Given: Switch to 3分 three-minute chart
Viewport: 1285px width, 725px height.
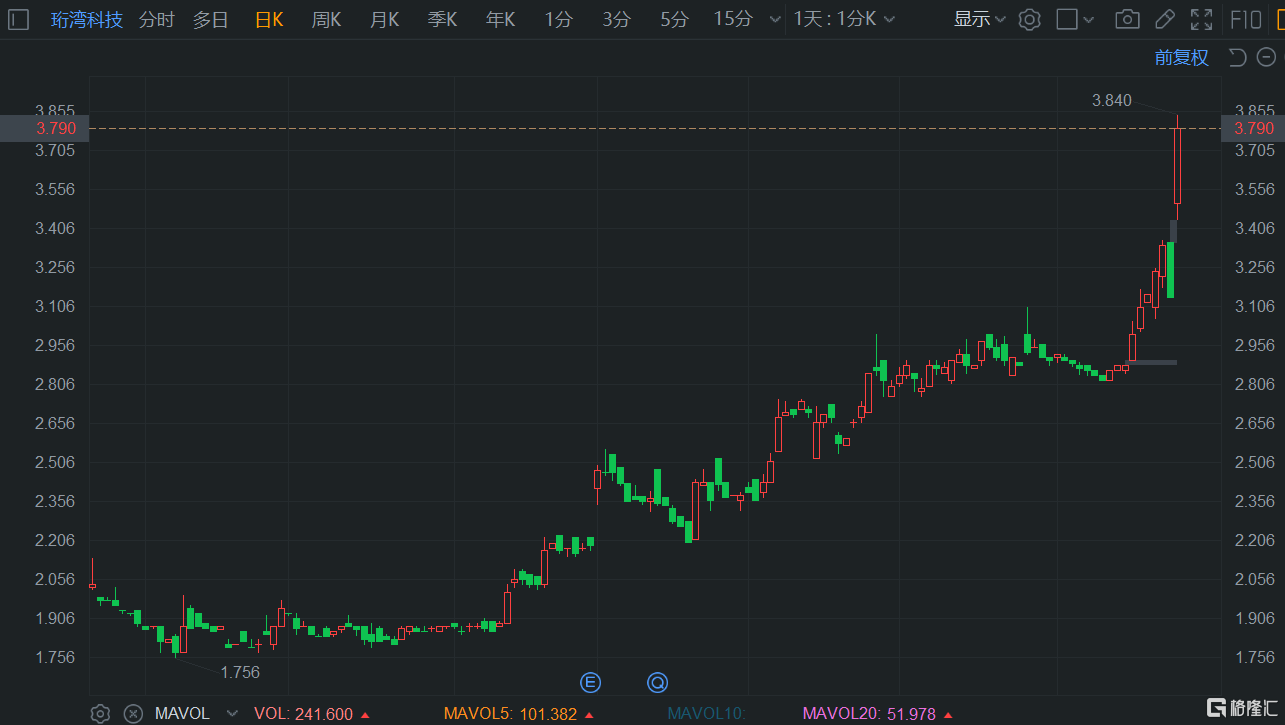Looking at the screenshot, I should (x=617, y=19).
